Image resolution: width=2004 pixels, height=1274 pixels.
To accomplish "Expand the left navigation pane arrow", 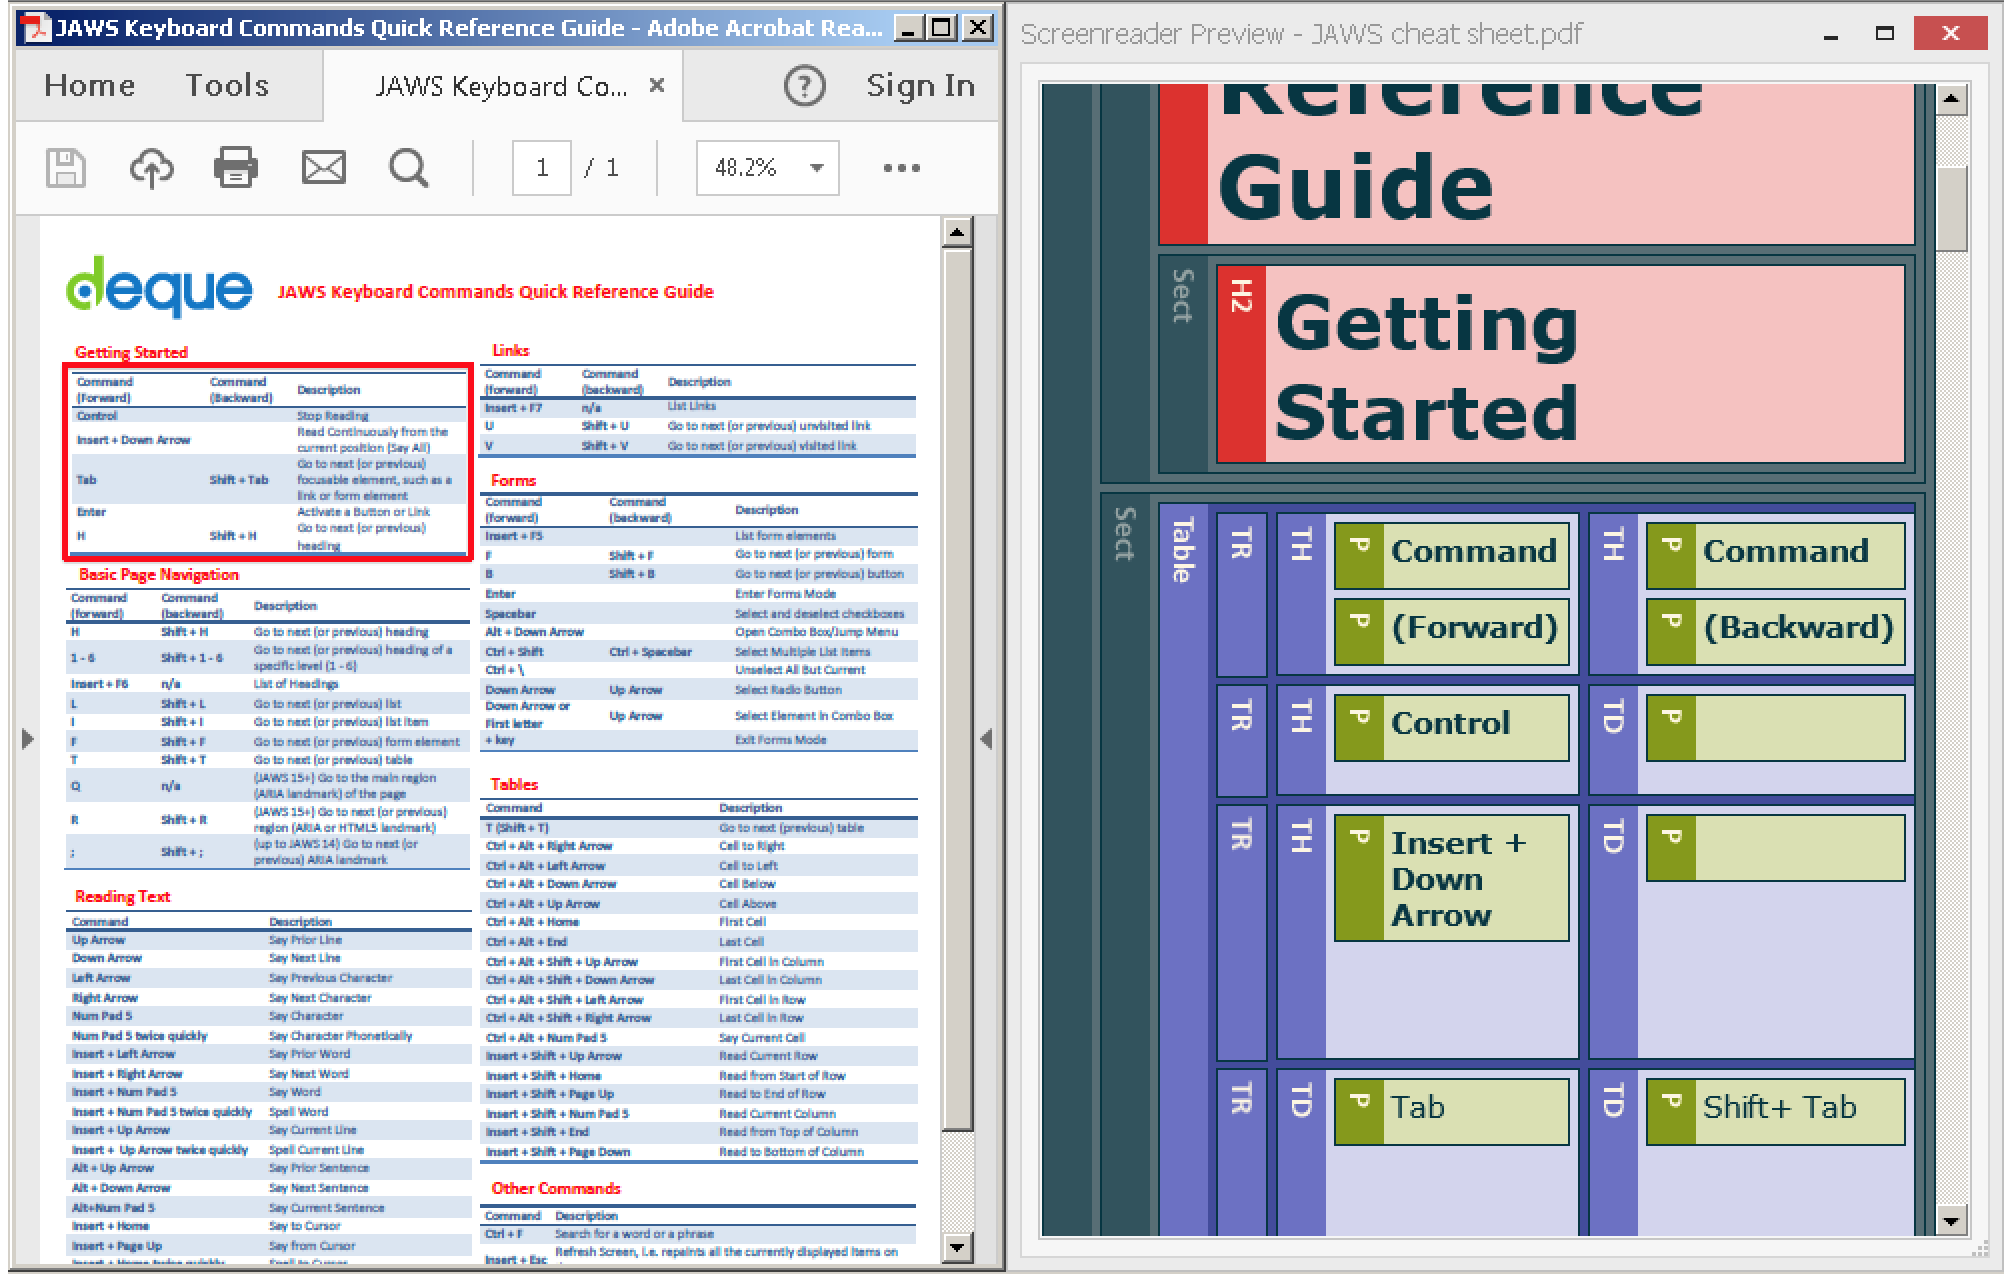I will [28, 740].
